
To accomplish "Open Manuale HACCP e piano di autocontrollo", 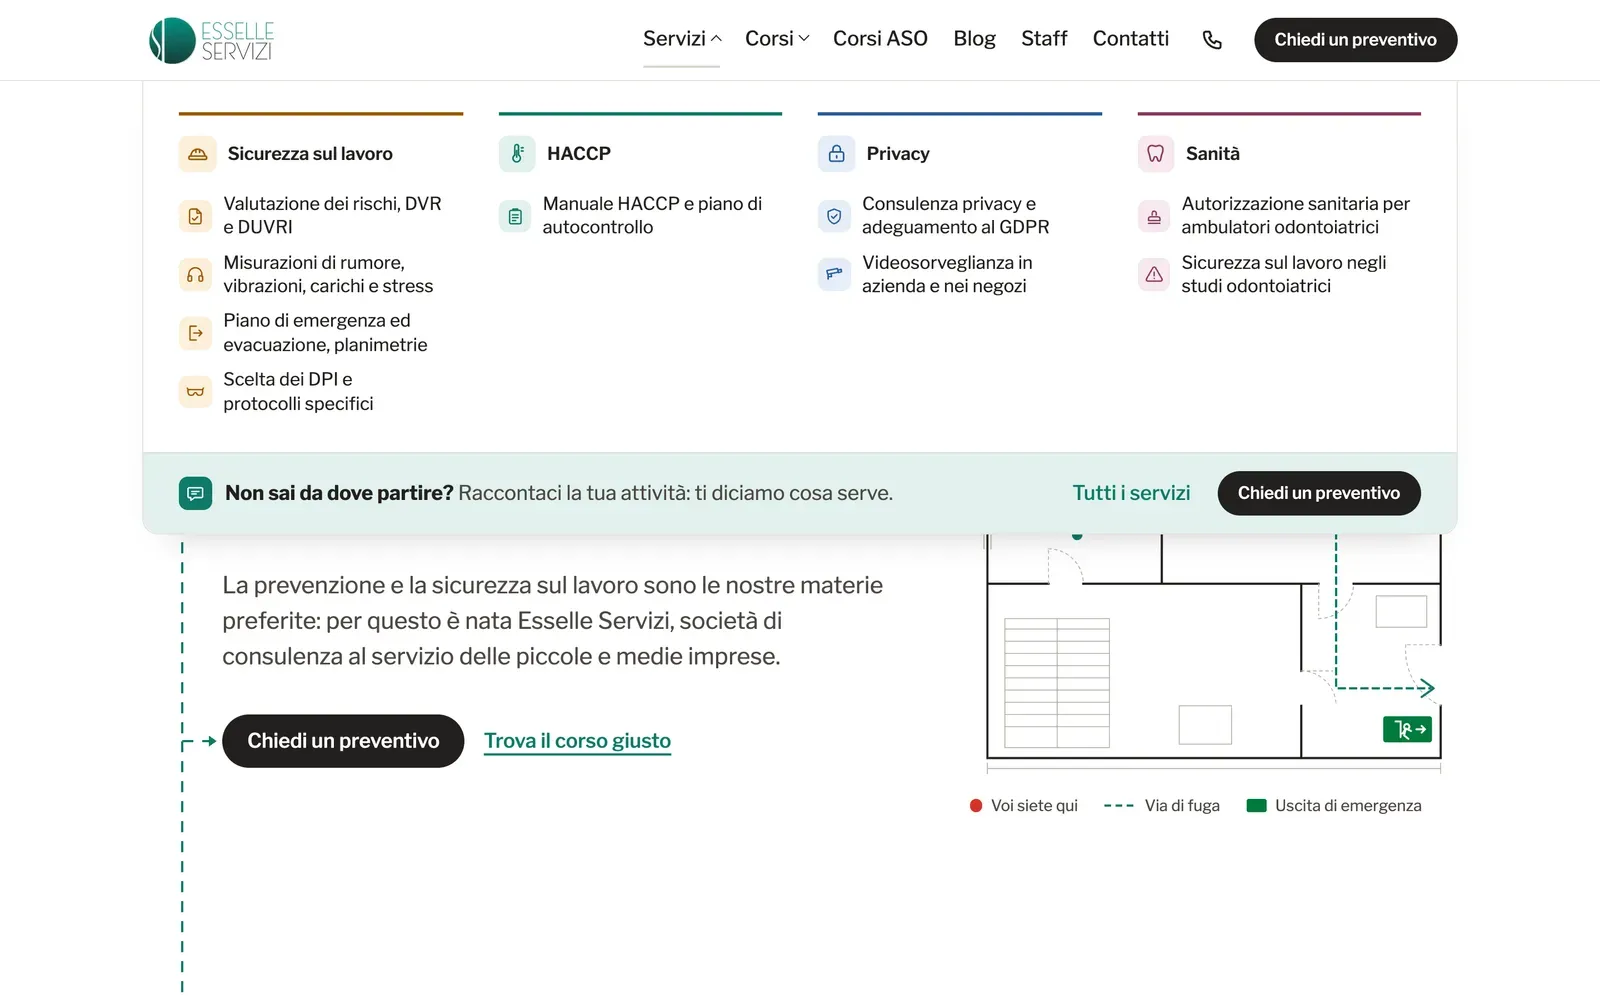I will pos(652,216).
